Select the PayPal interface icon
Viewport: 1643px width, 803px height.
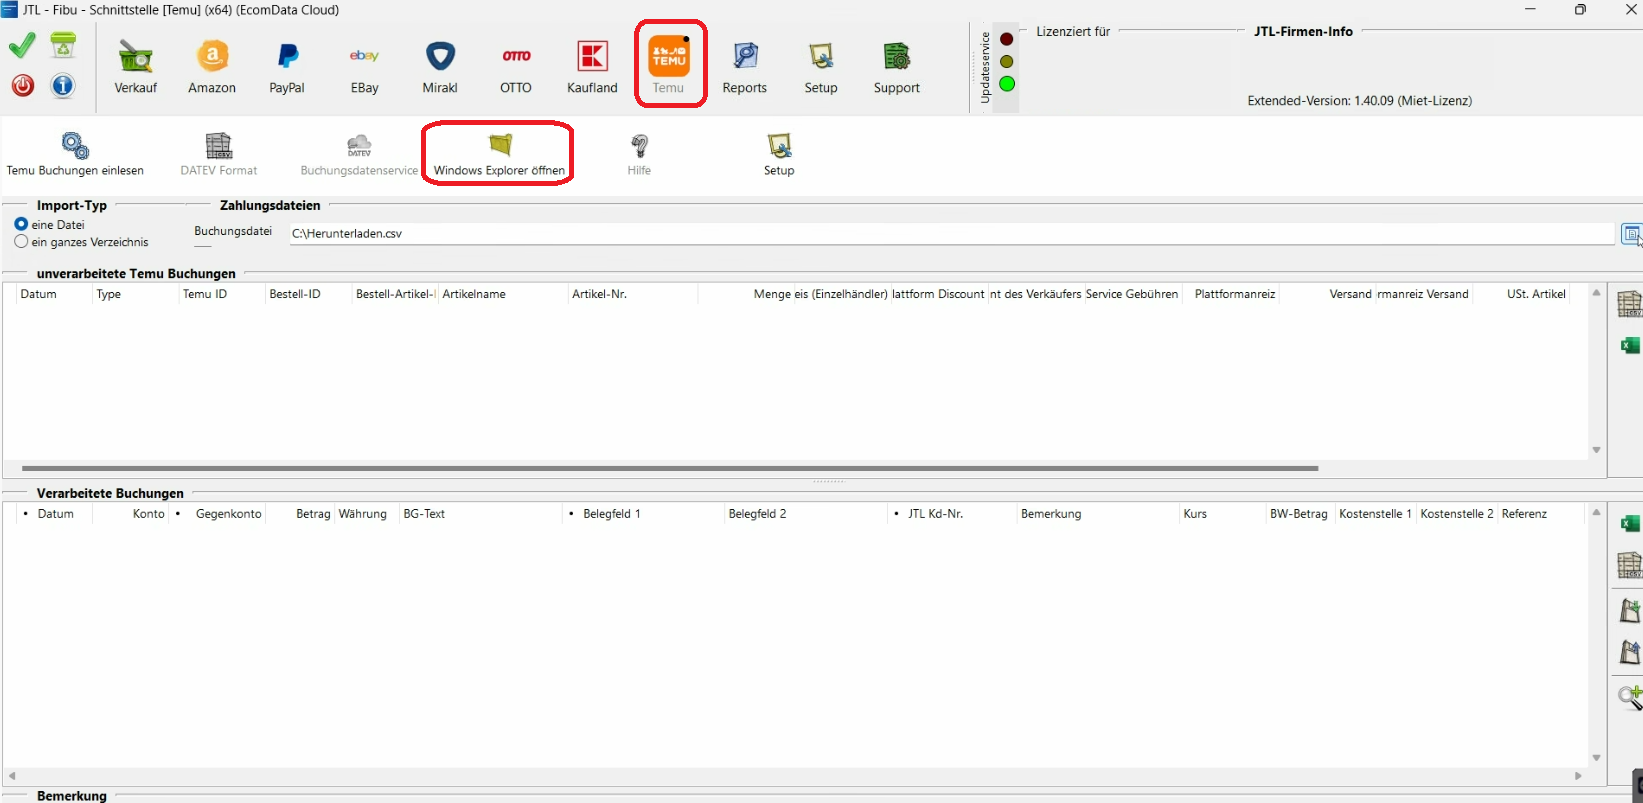[x=287, y=67]
